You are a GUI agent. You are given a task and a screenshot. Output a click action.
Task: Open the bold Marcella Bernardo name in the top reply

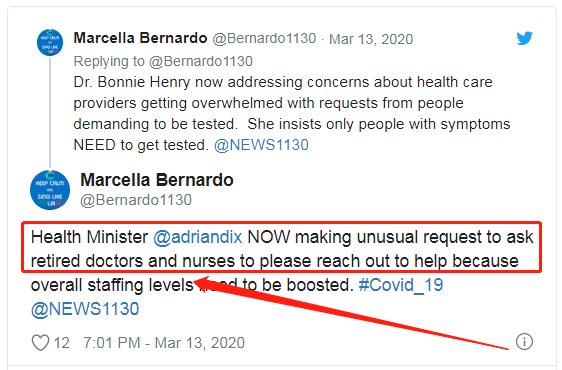click(x=140, y=38)
